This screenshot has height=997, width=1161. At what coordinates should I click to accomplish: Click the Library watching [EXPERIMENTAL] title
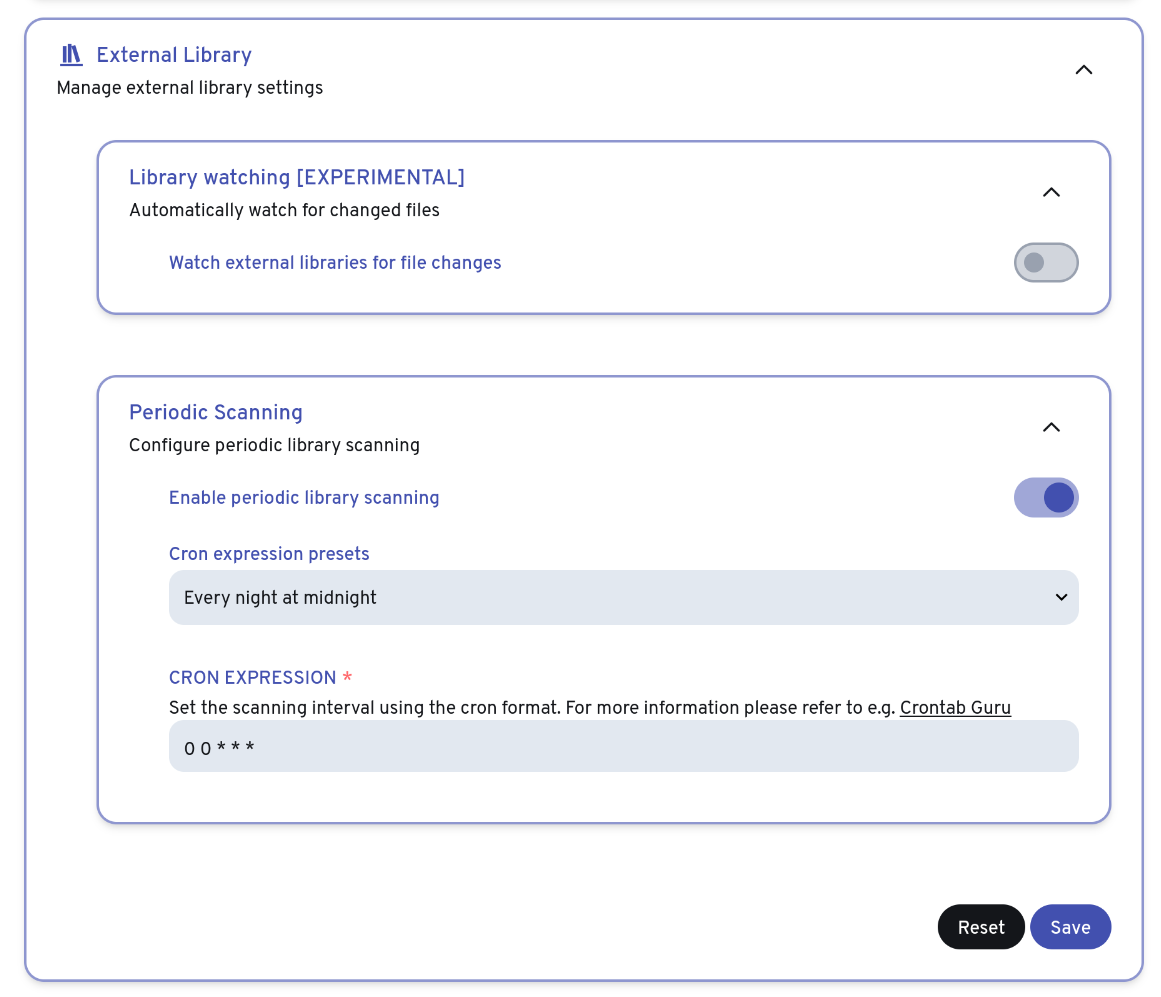pos(296,177)
